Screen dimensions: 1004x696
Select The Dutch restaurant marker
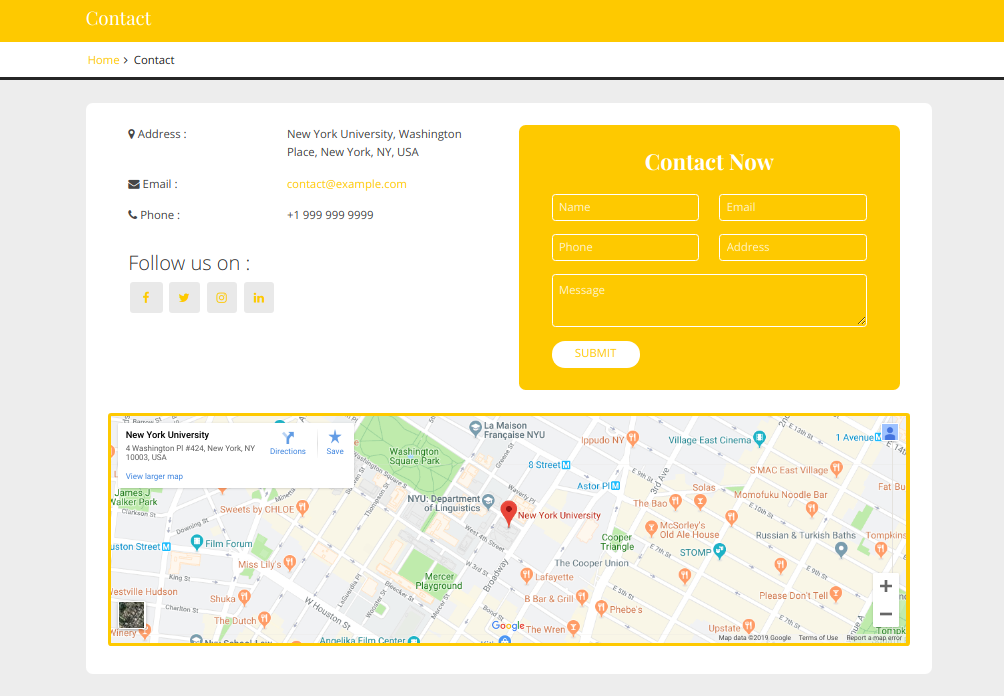[264, 619]
